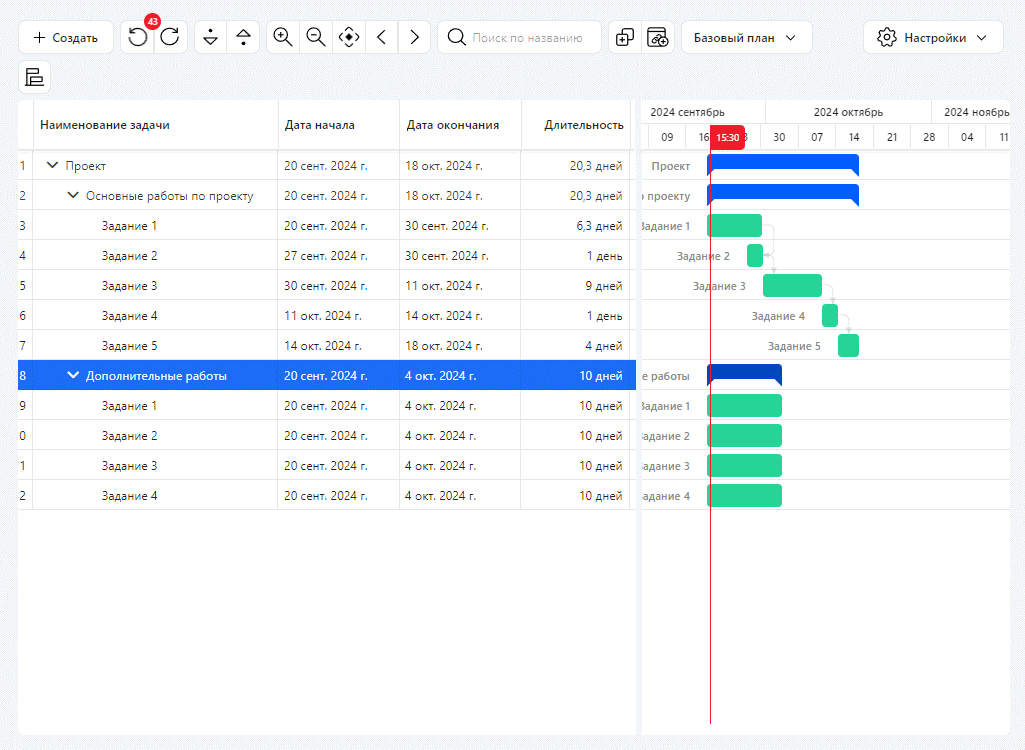The height and width of the screenshot is (750, 1025).
Task: Click the week 28 label in the timeline
Action: [x=929, y=137]
